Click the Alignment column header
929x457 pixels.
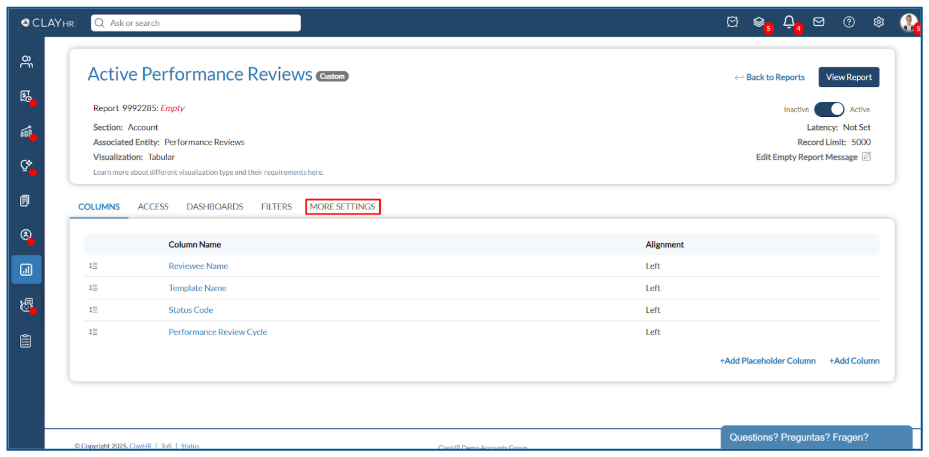point(665,244)
